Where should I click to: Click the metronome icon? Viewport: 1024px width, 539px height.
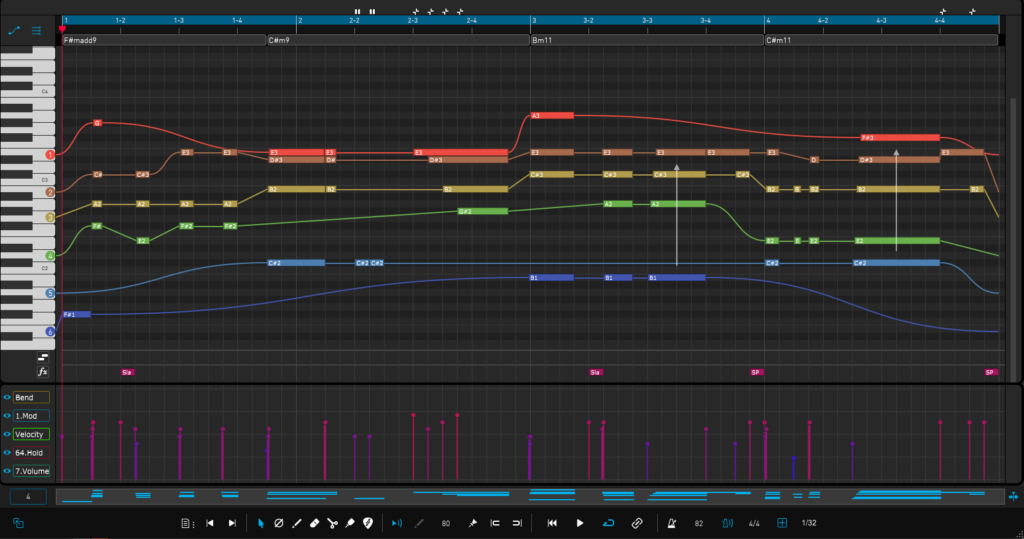pyautogui.click(x=671, y=523)
